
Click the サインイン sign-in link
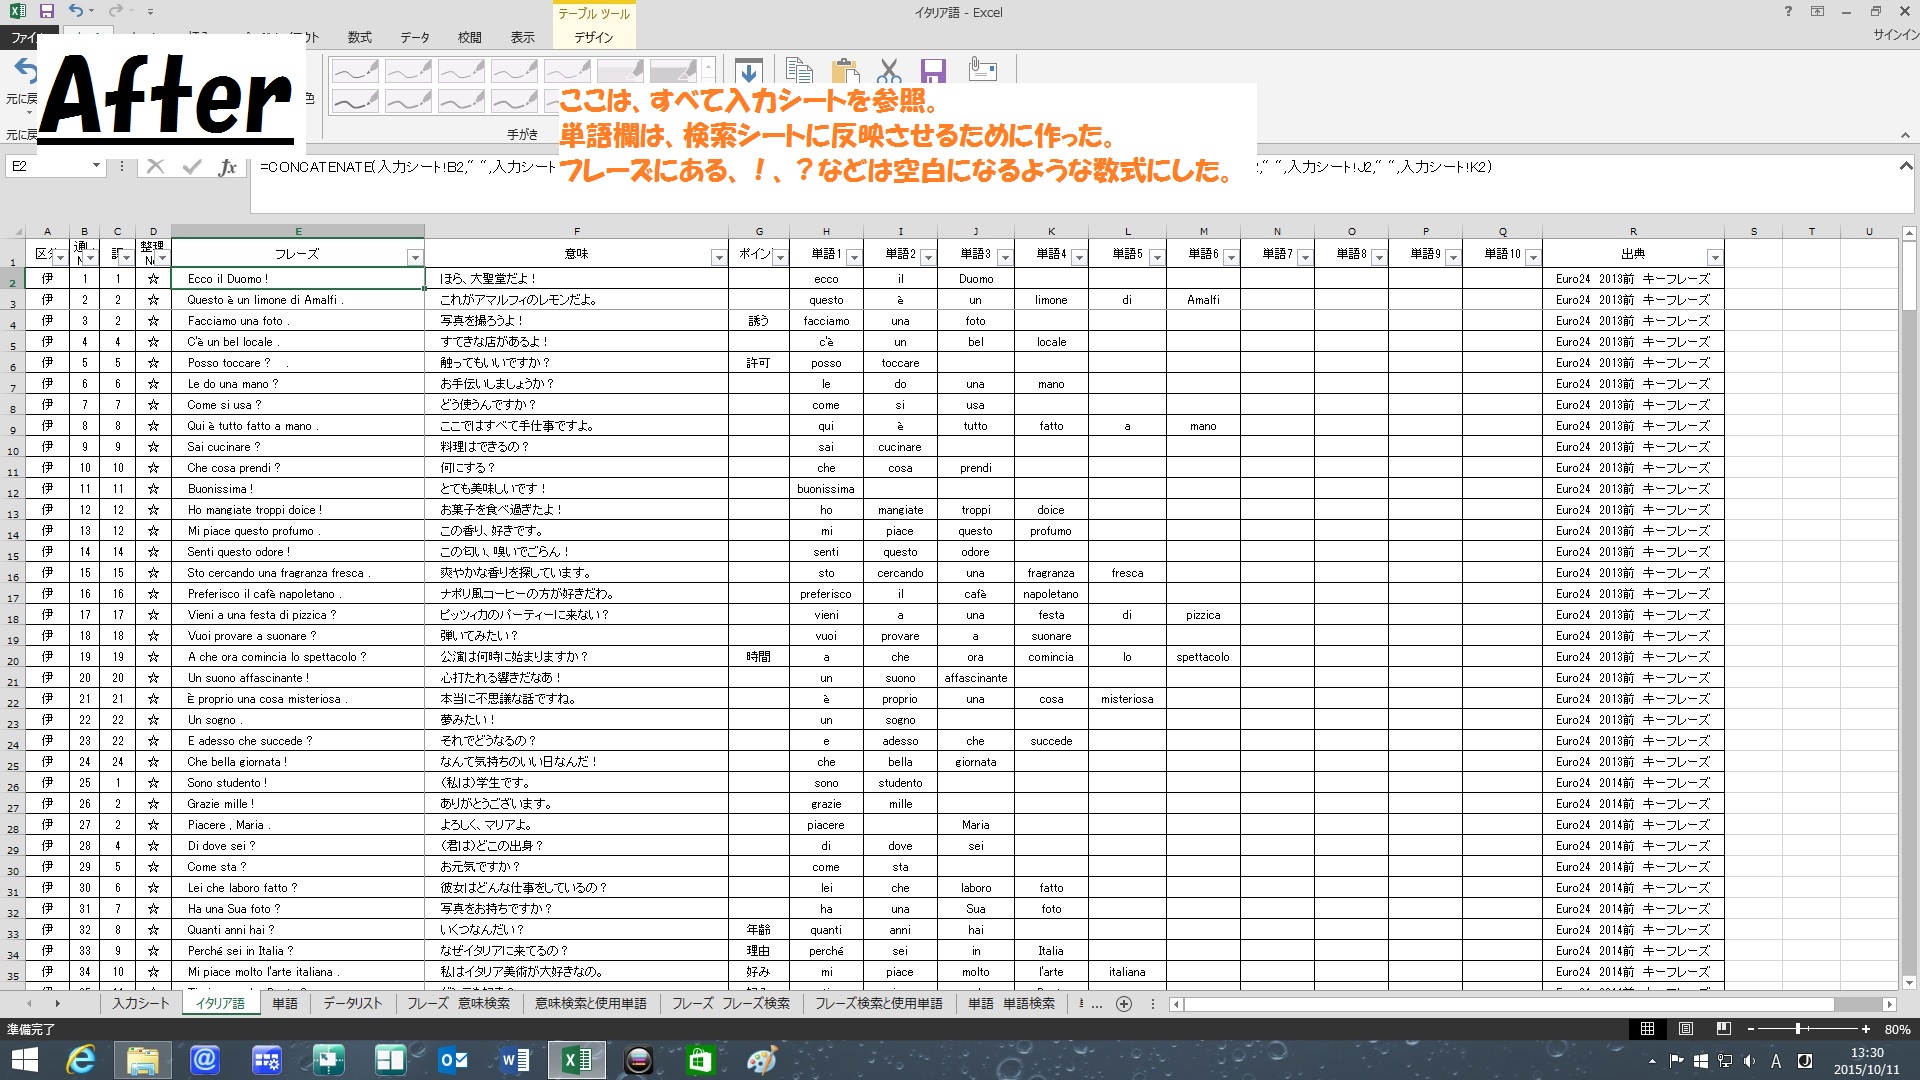pos(1895,34)
